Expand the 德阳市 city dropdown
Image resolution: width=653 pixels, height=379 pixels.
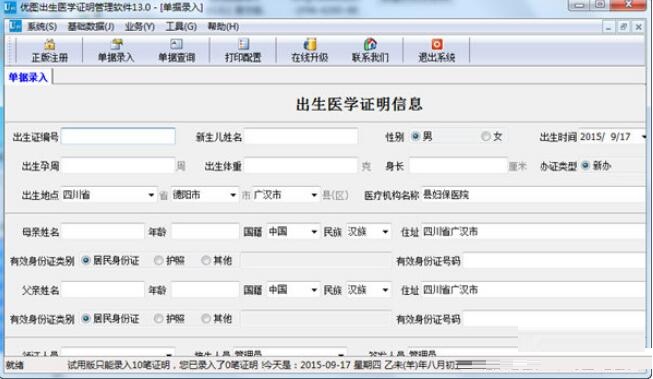[233, 195]
